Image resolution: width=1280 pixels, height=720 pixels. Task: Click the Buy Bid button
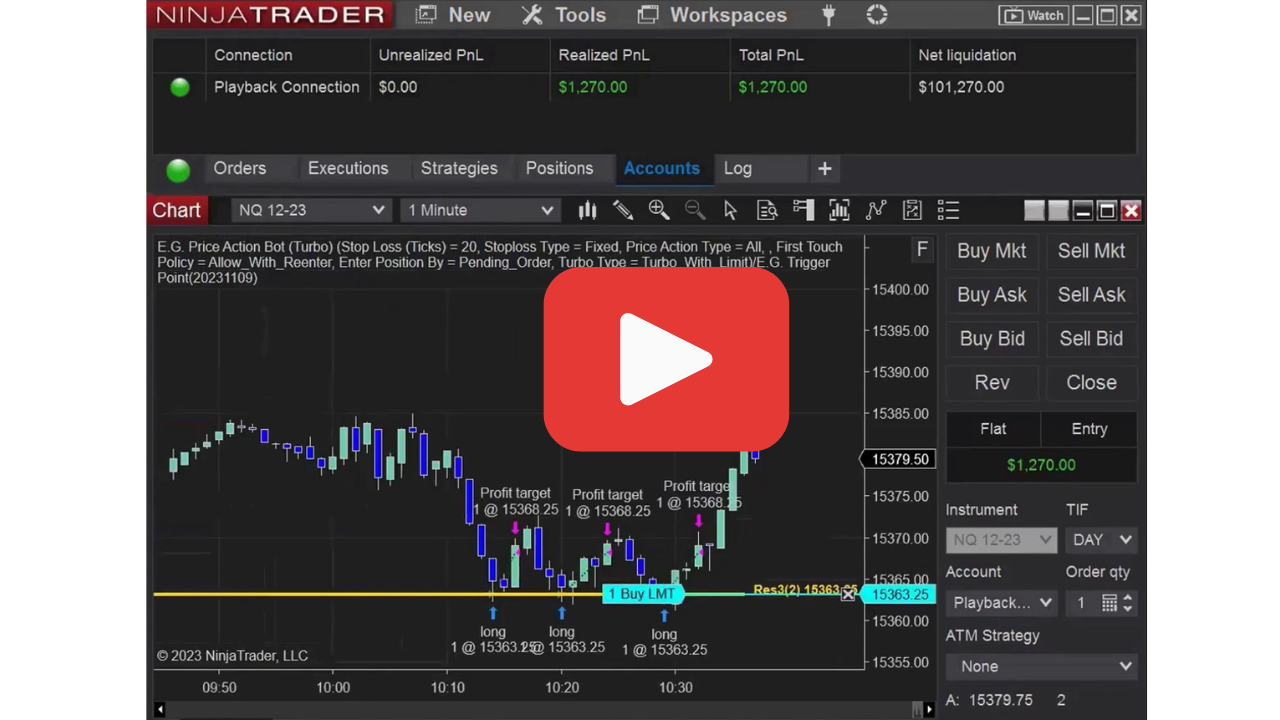[x=992, y=339]
